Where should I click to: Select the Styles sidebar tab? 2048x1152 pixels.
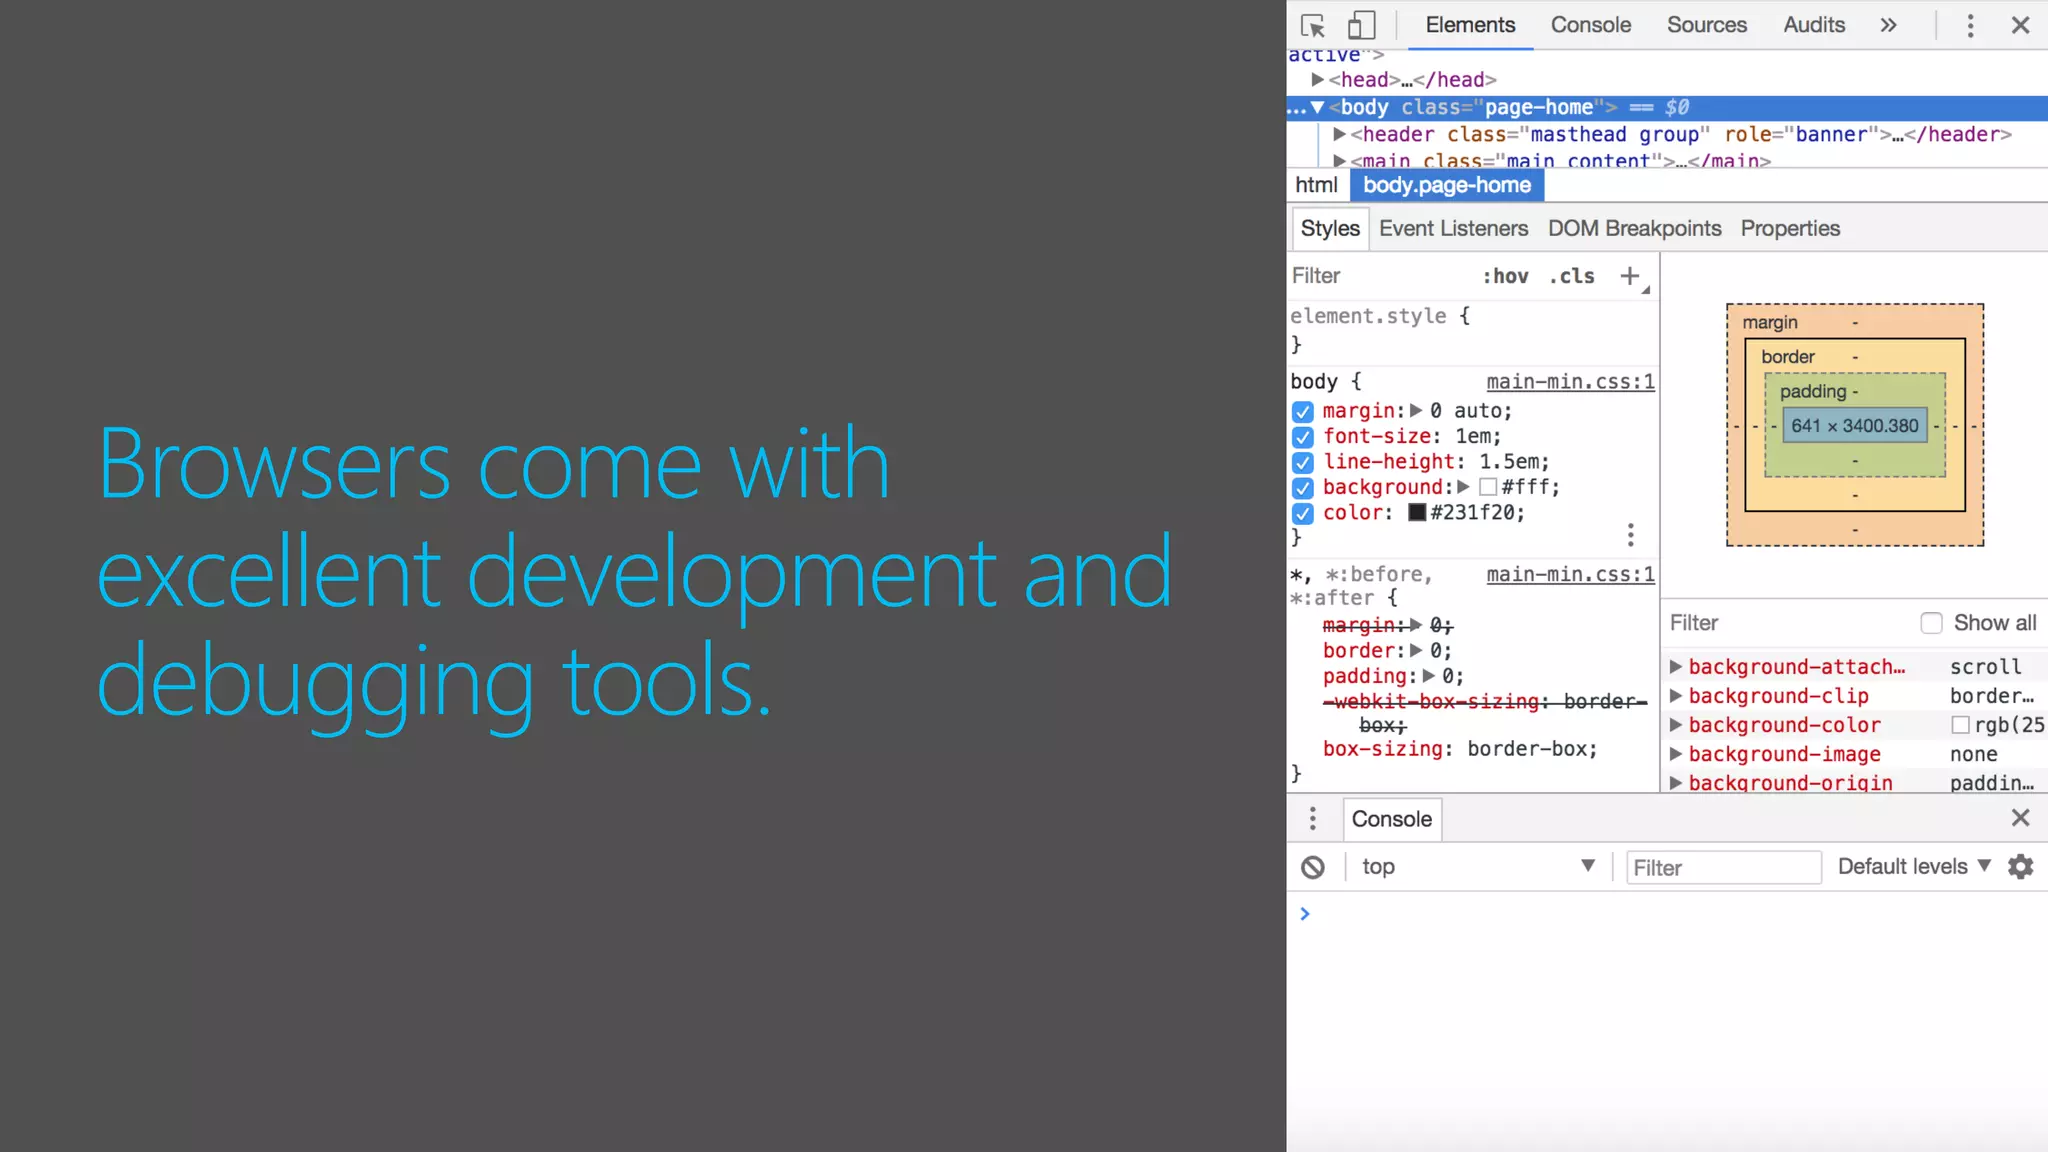(1330, 229)
